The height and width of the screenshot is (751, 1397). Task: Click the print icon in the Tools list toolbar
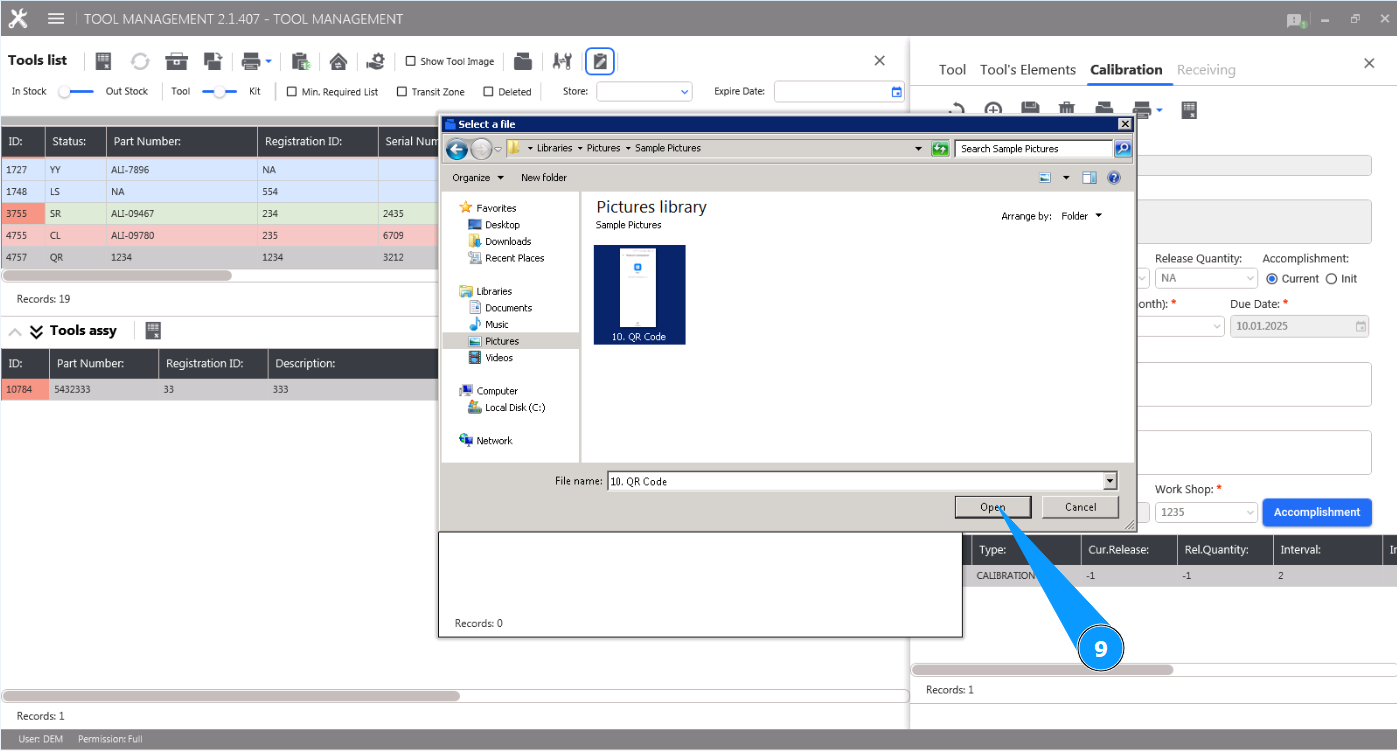(253, 61)
